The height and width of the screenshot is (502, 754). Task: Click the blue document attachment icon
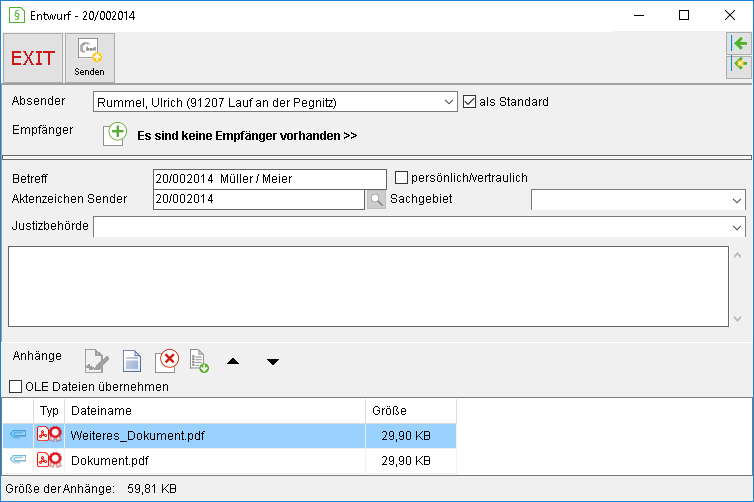132,361
